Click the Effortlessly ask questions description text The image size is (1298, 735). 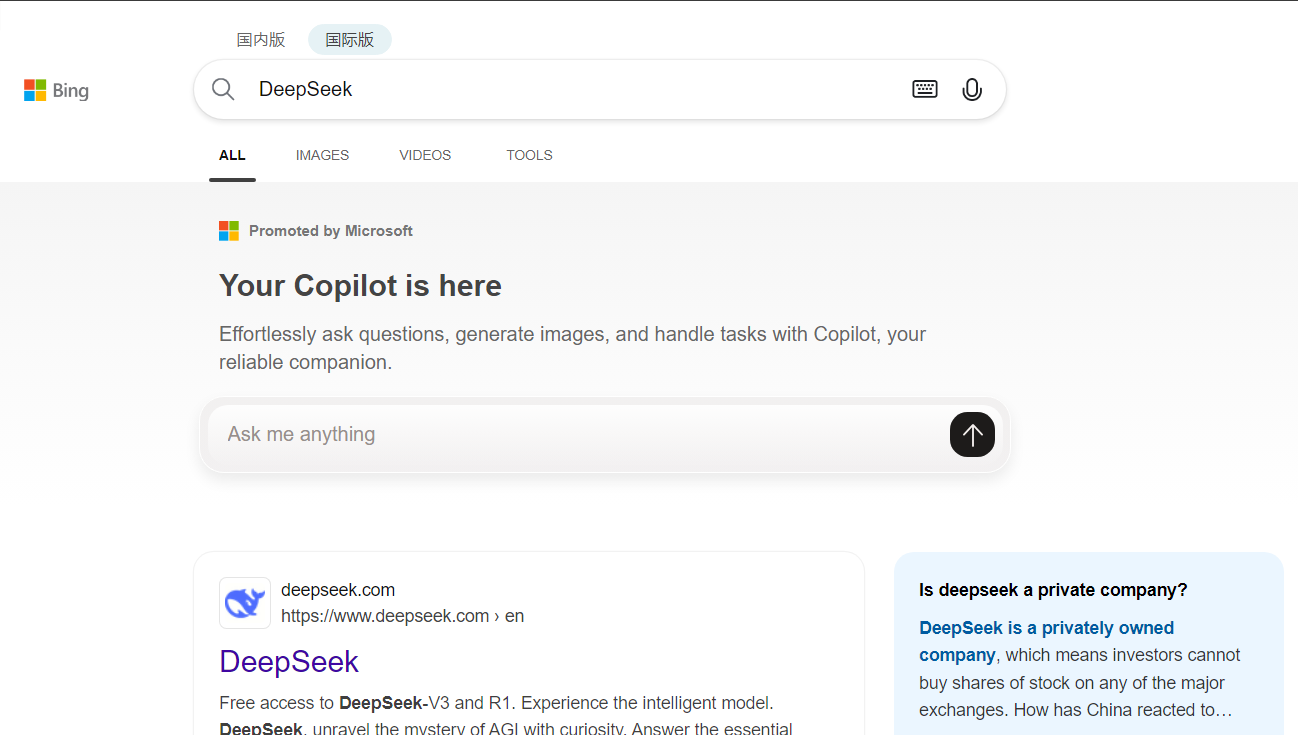573,348
